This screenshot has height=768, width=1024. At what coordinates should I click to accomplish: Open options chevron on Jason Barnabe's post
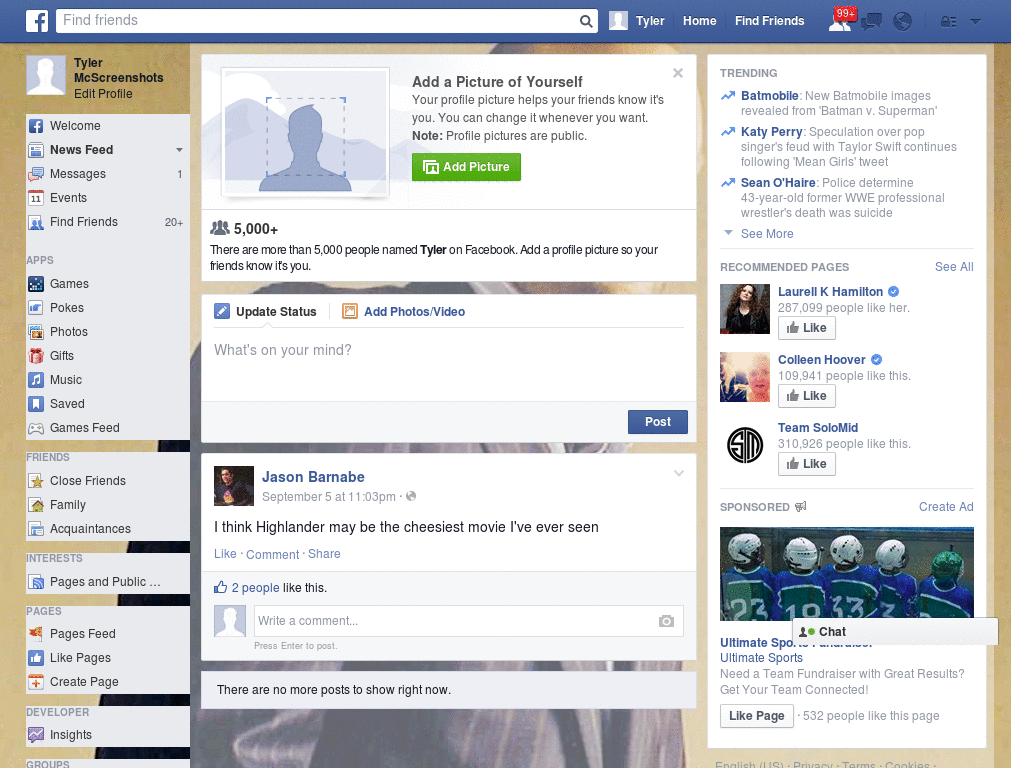[x=679, y=473]
